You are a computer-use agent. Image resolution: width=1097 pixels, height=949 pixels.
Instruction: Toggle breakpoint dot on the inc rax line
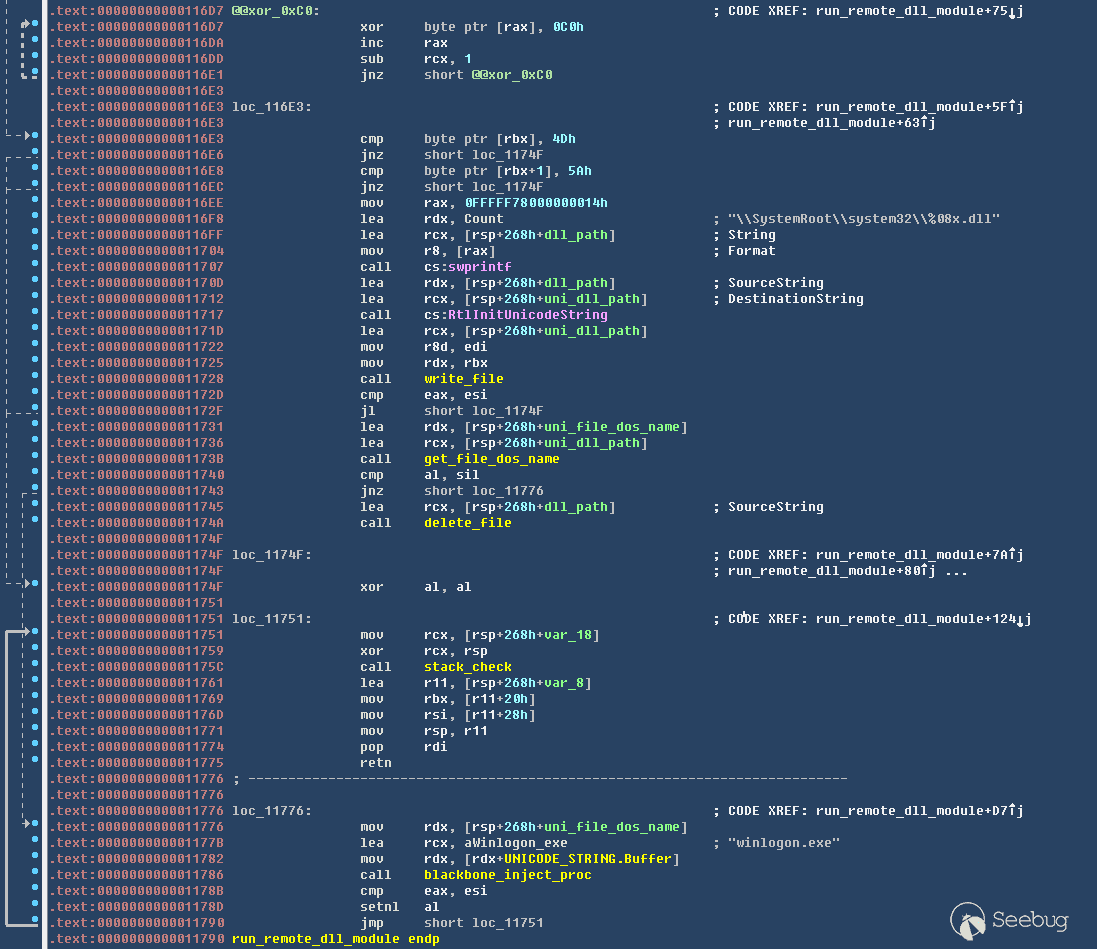click(x=36, y=42)
